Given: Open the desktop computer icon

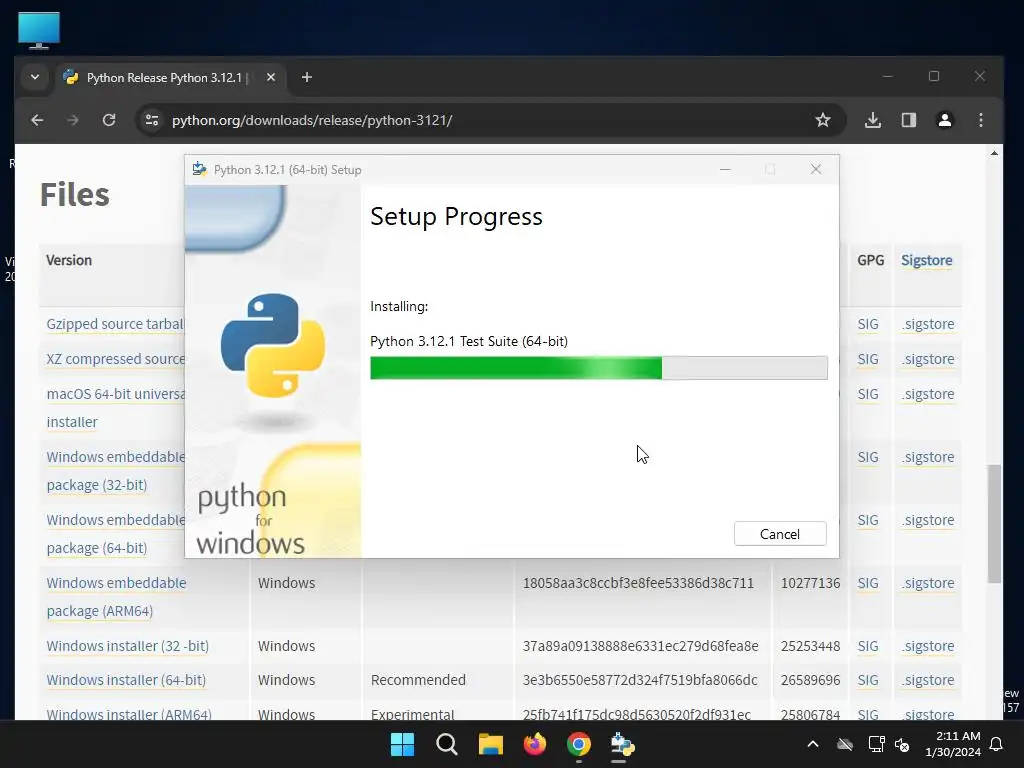Looking at the screenshot, I should [39, 30].
